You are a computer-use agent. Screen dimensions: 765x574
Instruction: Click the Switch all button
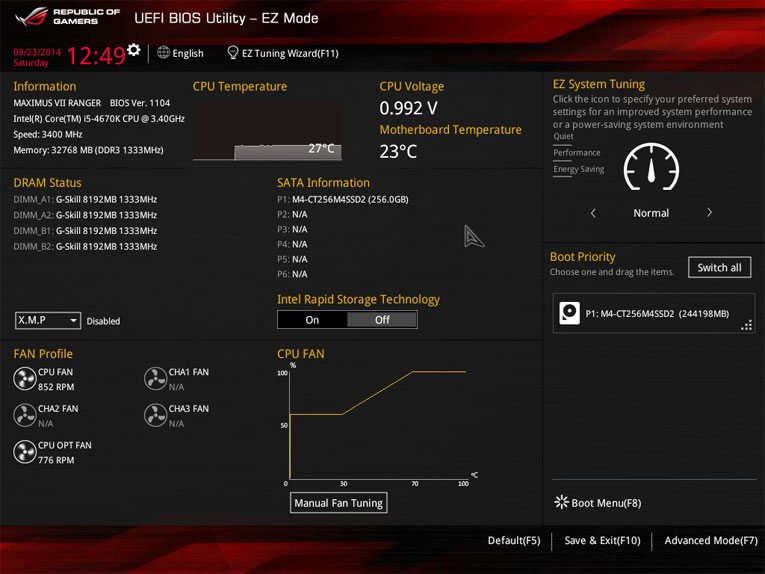coord(719,267)
